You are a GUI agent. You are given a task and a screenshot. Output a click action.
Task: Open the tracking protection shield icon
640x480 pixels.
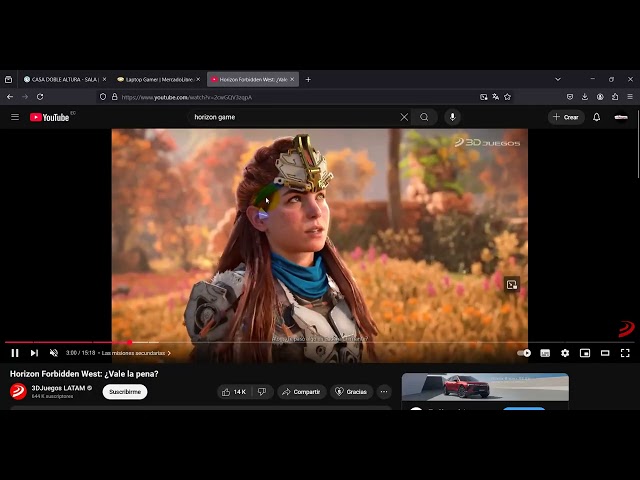(103, 97)
